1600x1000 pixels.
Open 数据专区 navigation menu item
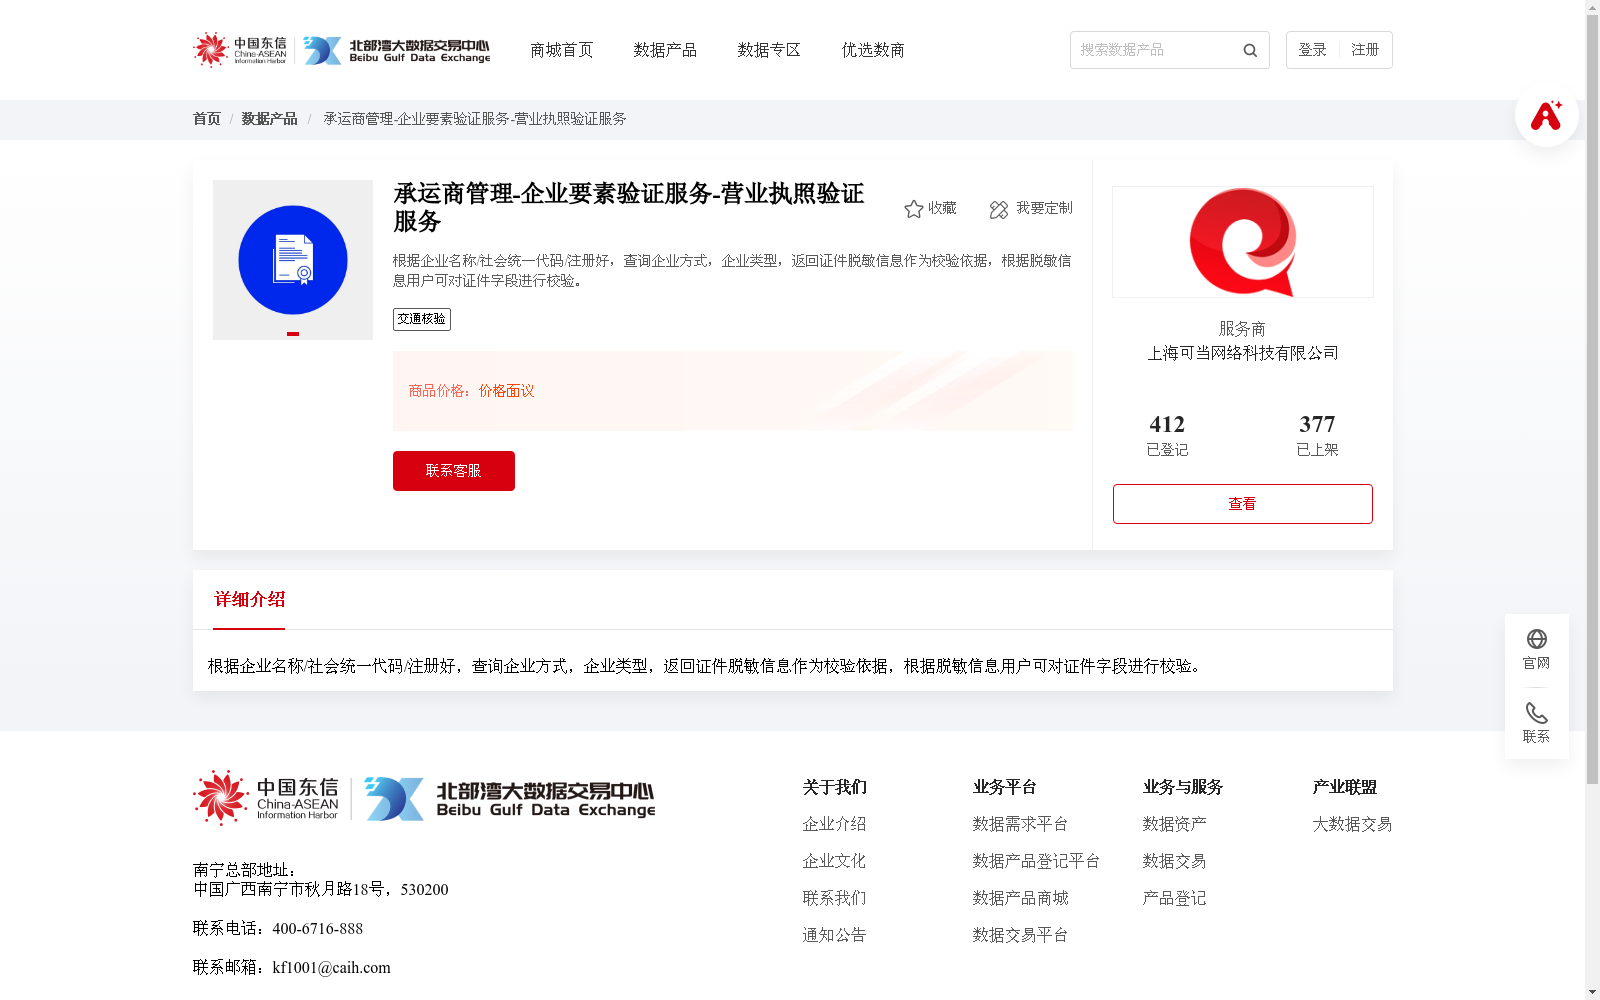(769, 50)
